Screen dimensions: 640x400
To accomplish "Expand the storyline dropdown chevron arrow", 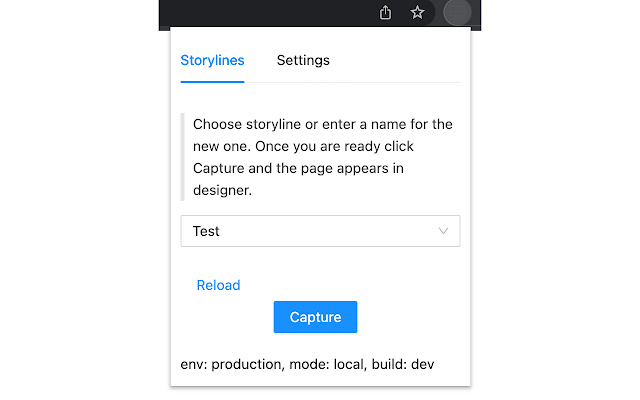I will (x=444, y=231).
